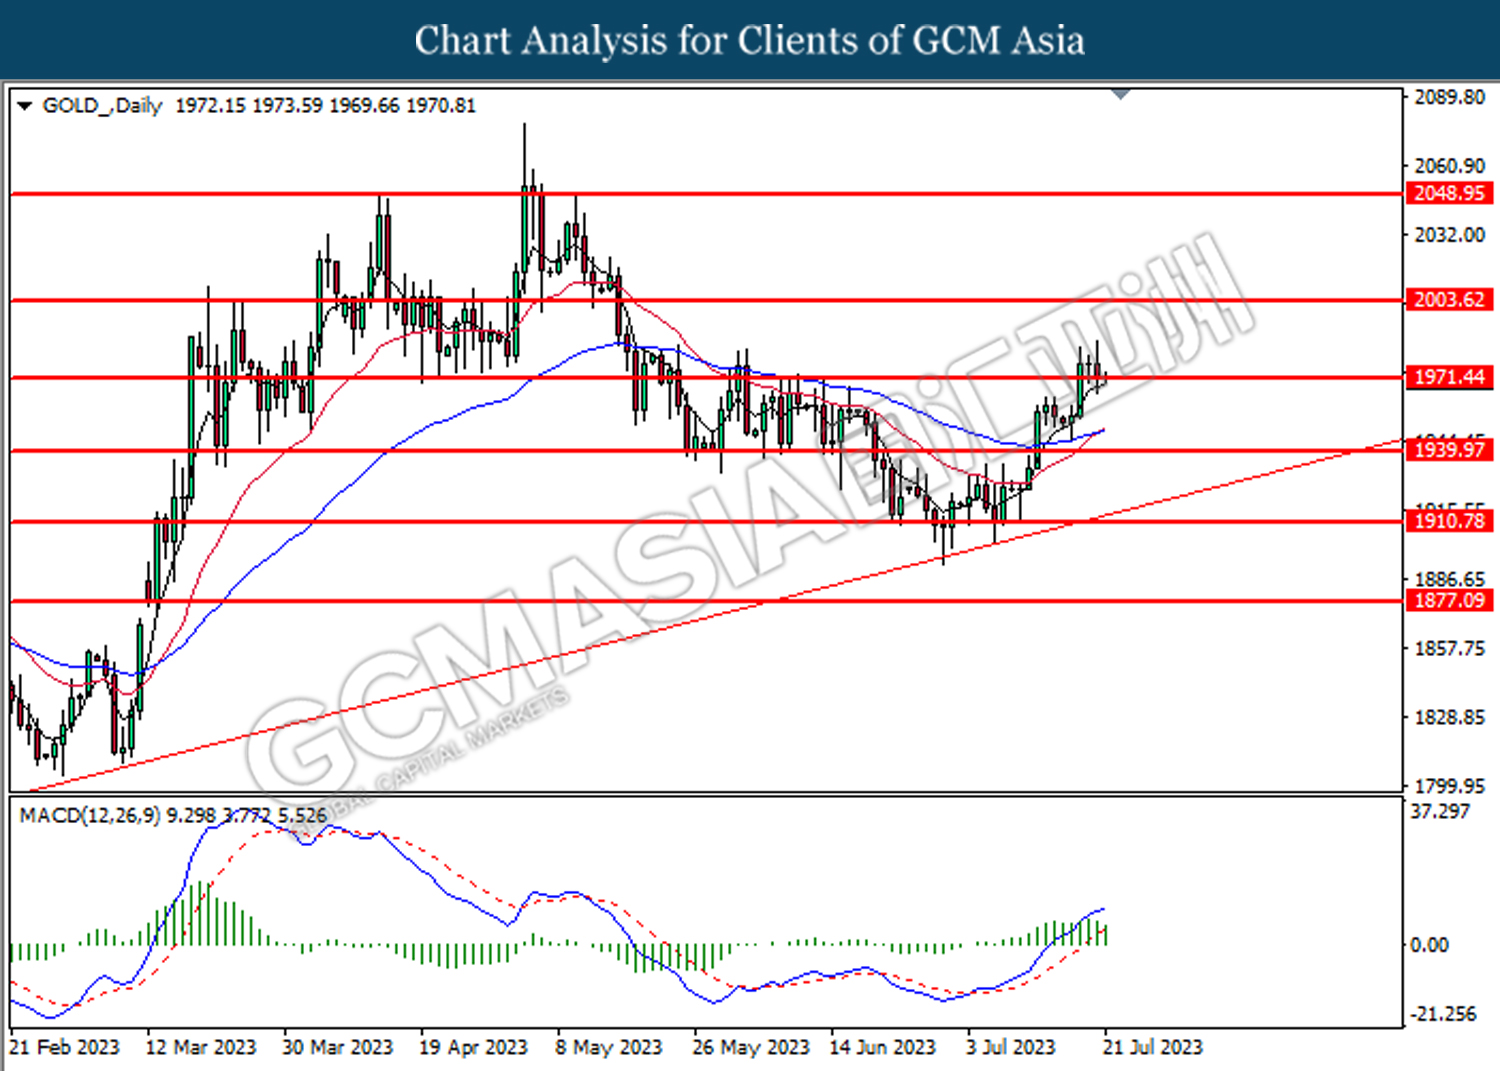Click the 37.297 MACD scale value
This screenshot has width=1500, height=1071.
tap(1440, 812)
